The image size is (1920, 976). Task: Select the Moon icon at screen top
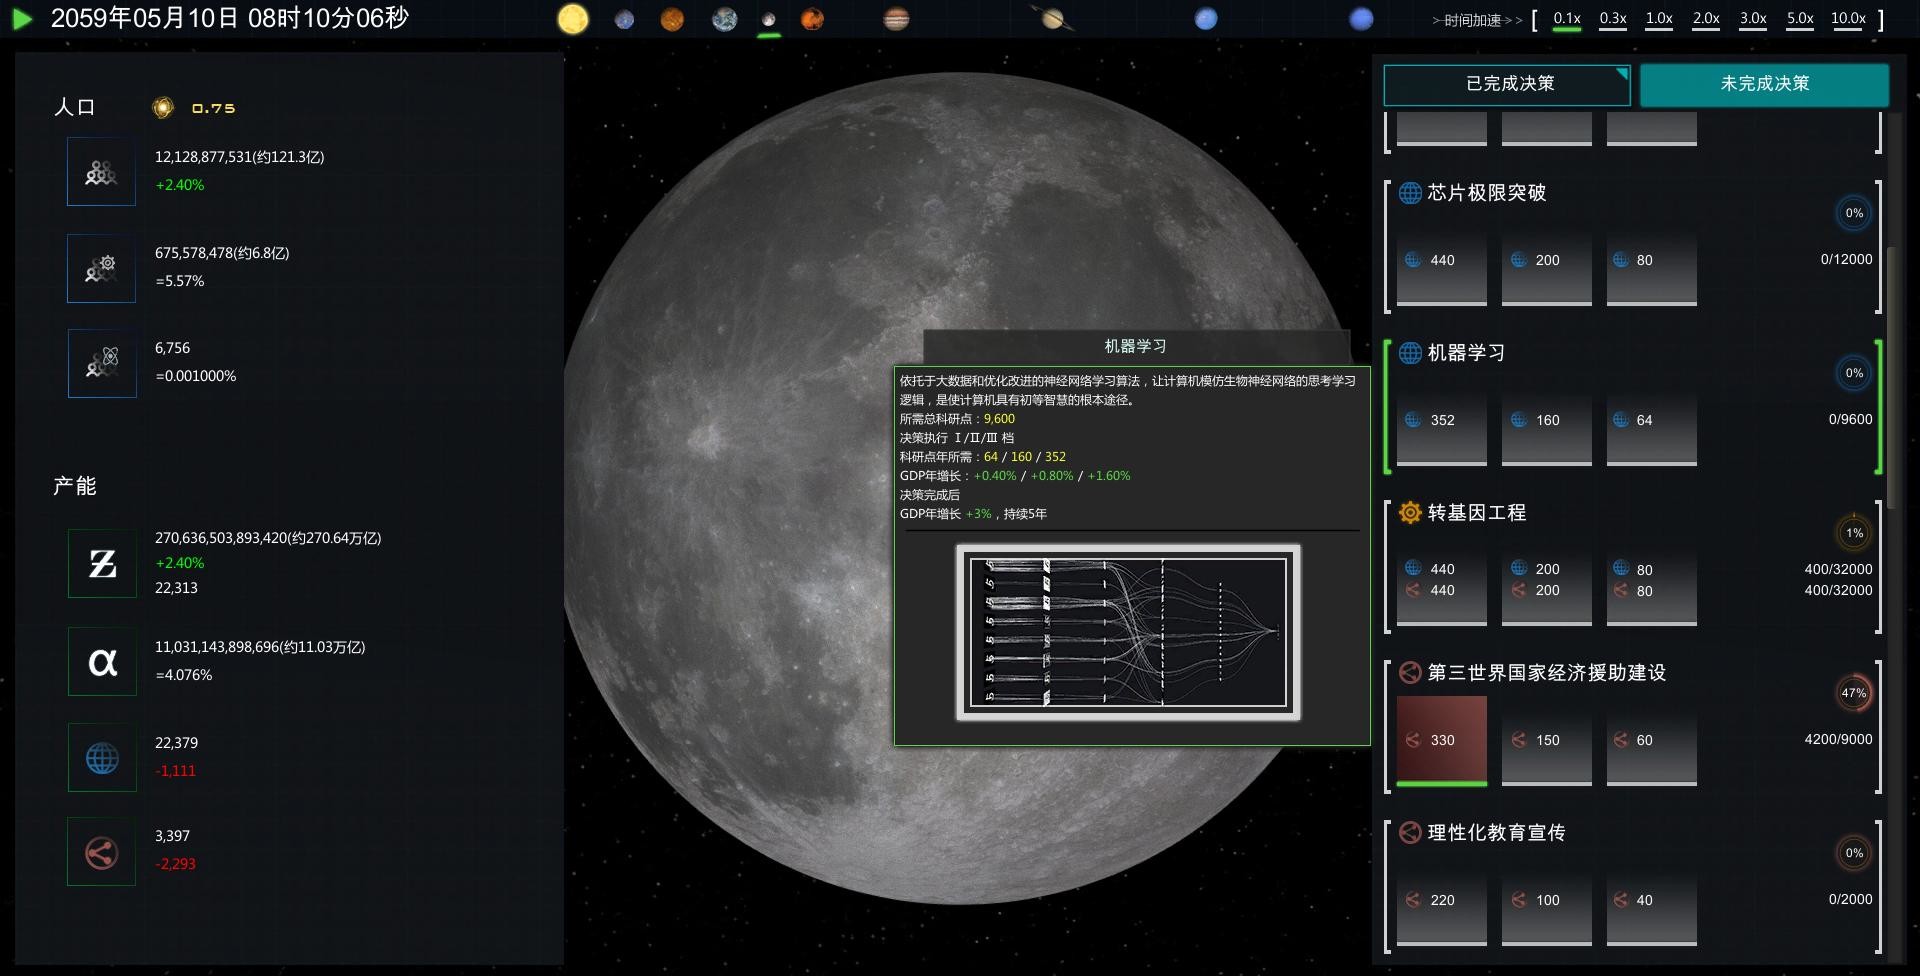[x=767, y=18]
